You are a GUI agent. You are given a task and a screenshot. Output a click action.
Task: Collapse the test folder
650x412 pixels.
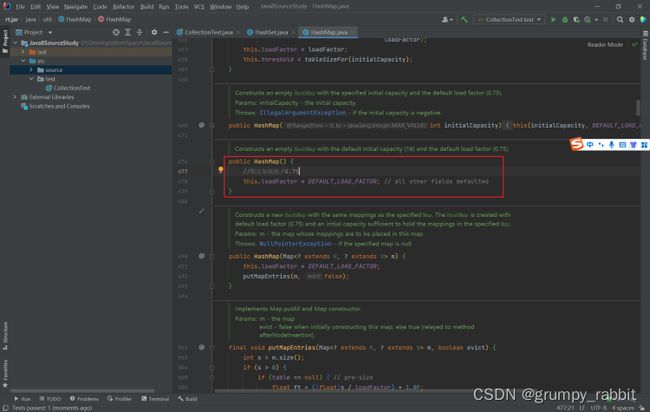click(x=31, y=79)
